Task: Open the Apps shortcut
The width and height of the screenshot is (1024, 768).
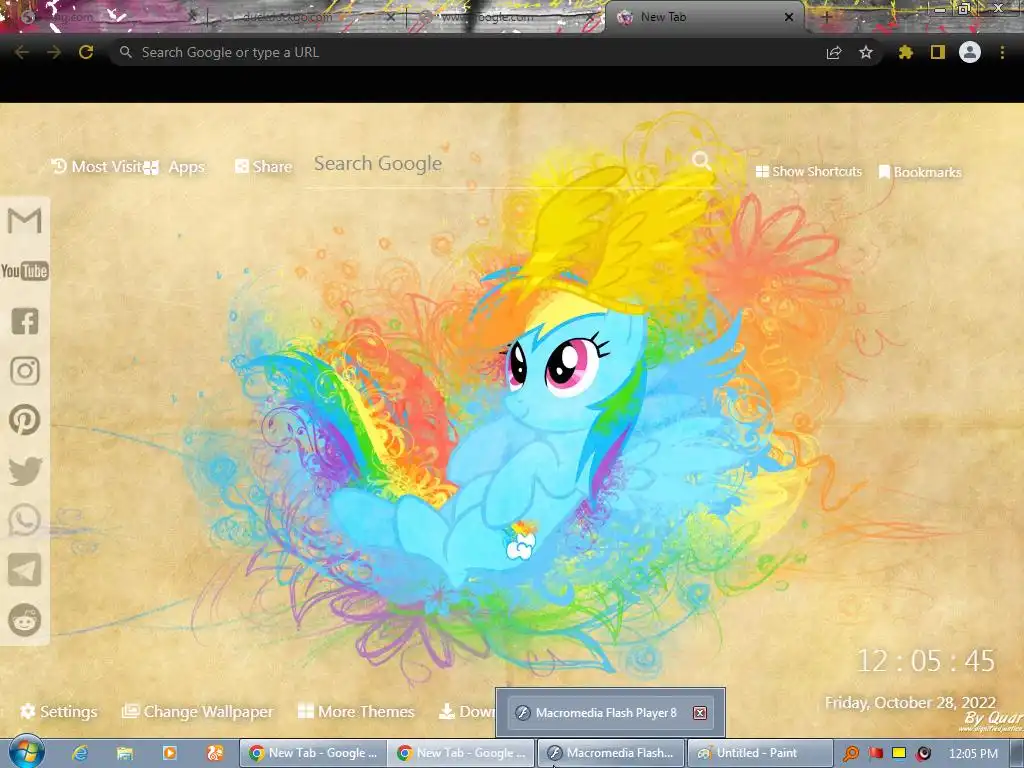Action: point(174,167)
